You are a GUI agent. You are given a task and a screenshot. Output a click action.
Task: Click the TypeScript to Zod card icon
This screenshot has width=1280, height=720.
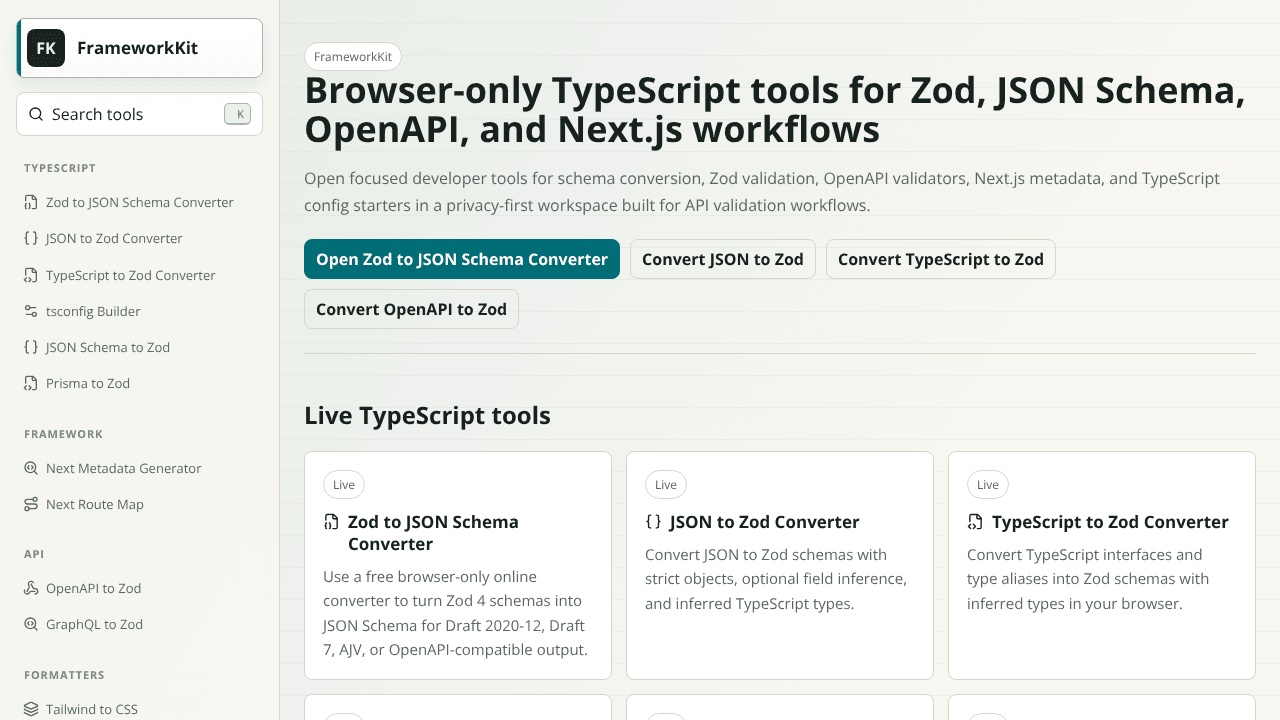pyautogui.click(x=975, y=522)
